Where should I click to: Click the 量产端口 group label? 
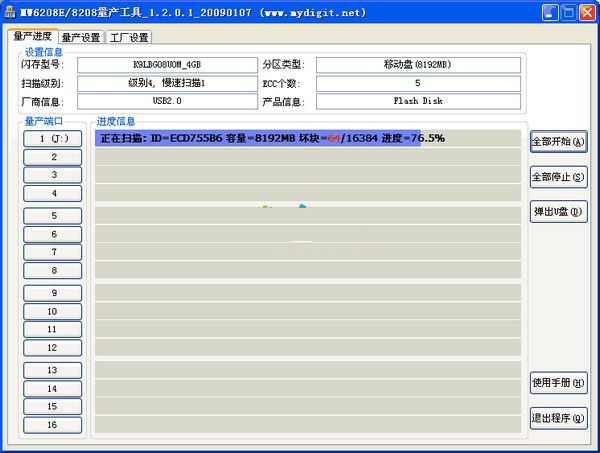click(x=44, y=121)
